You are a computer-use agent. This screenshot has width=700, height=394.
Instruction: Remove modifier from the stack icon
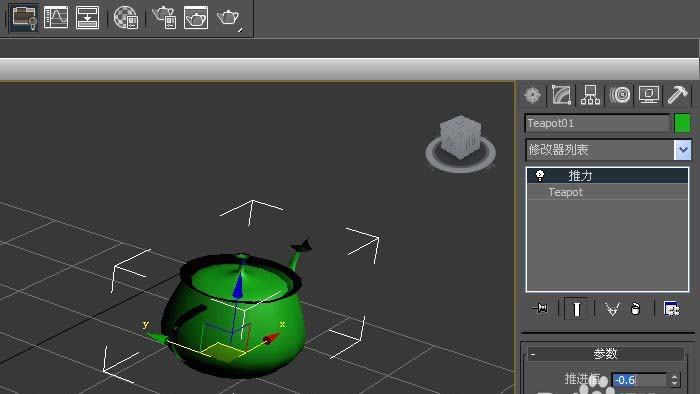(x=635, y=308)
